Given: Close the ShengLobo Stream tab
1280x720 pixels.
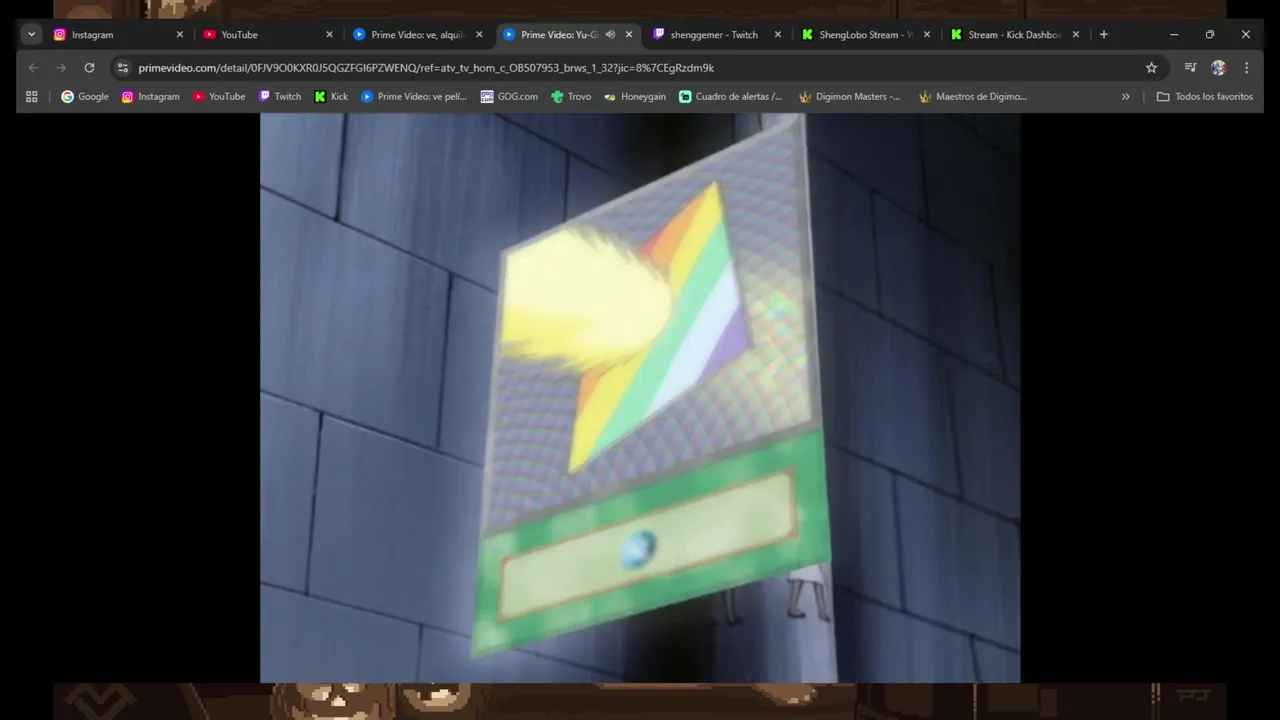Looking at the screenshot, I should (927, 34).
